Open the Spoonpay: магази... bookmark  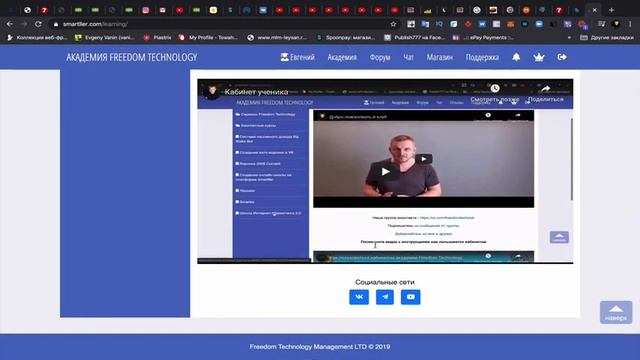coord(346,38)
